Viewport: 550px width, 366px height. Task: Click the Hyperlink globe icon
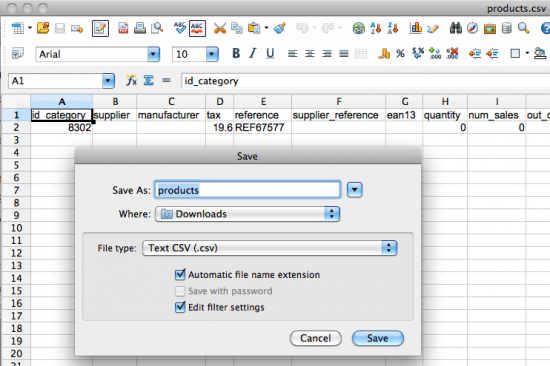click(358, 28)
